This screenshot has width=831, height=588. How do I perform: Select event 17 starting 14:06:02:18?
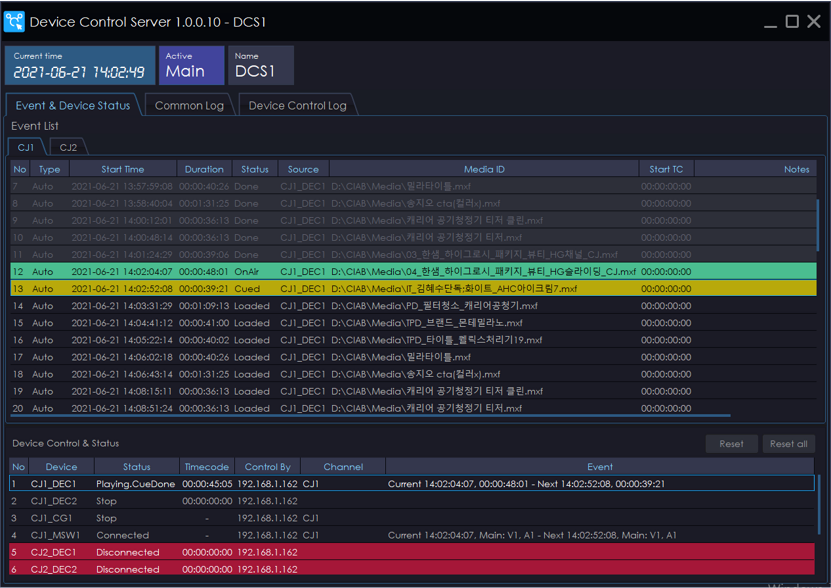pyautogui.click(x=413, y=357)
